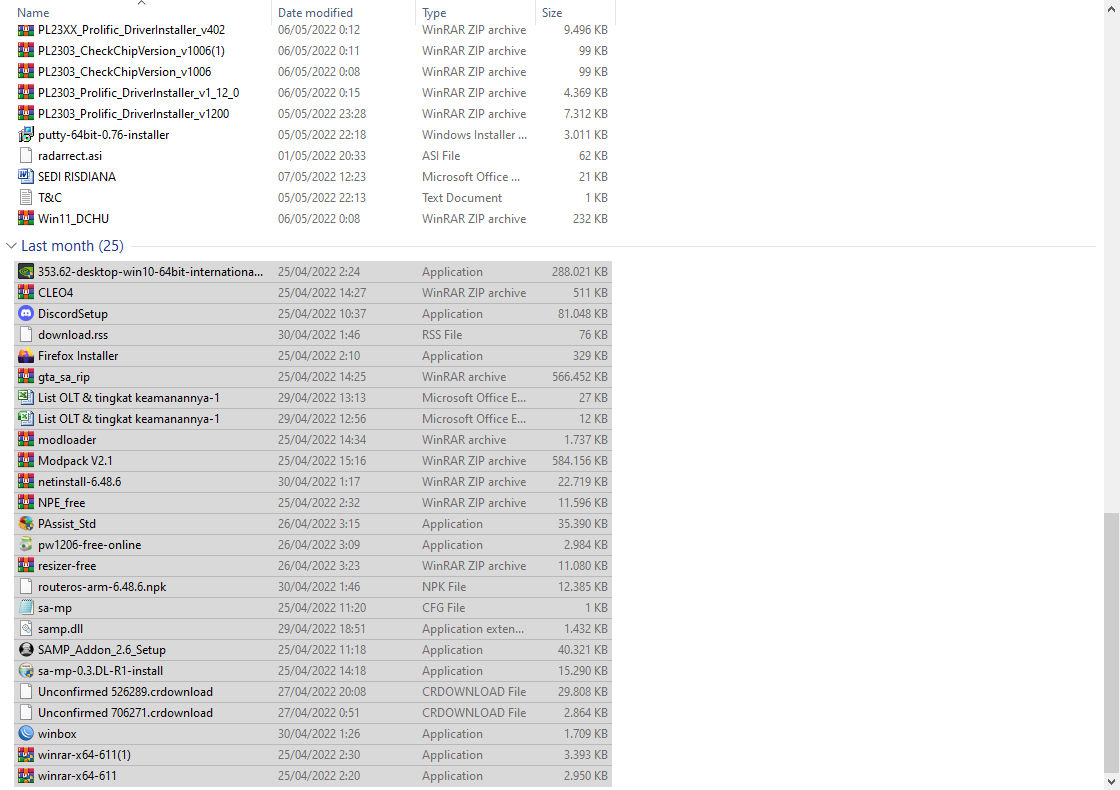Select PL2303_Prolific_DriverInstaller_v1200 file name
The height and width of the screenshot is (790, 1120).
(134, 114)
